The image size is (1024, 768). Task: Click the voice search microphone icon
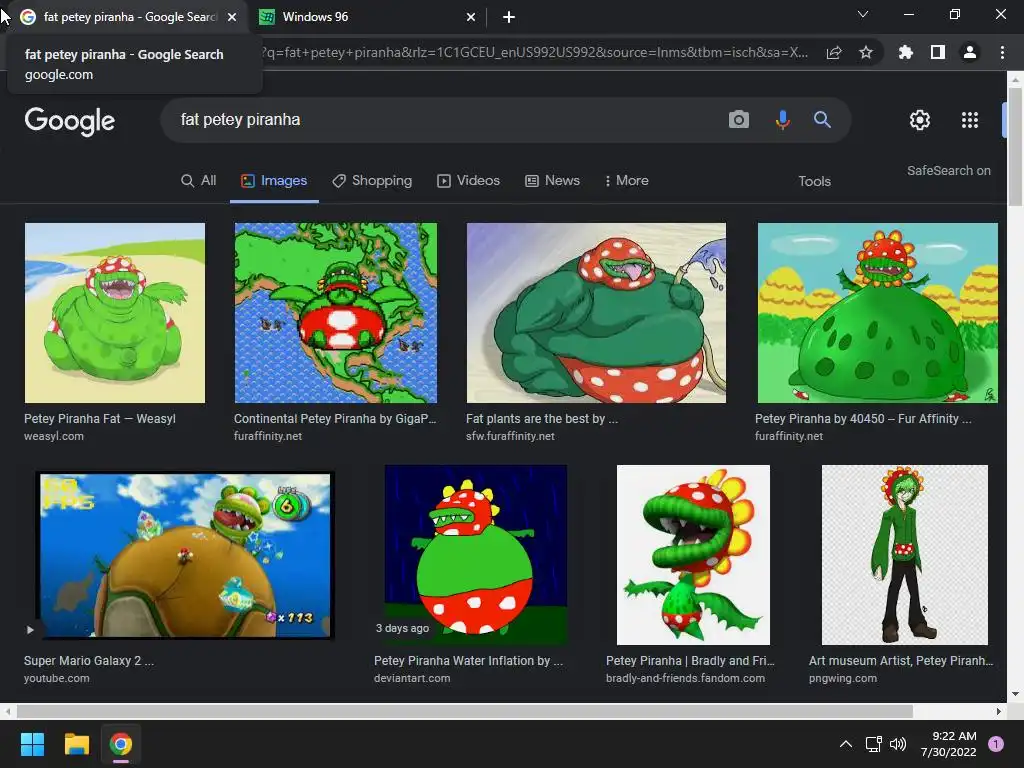[782, 120]
